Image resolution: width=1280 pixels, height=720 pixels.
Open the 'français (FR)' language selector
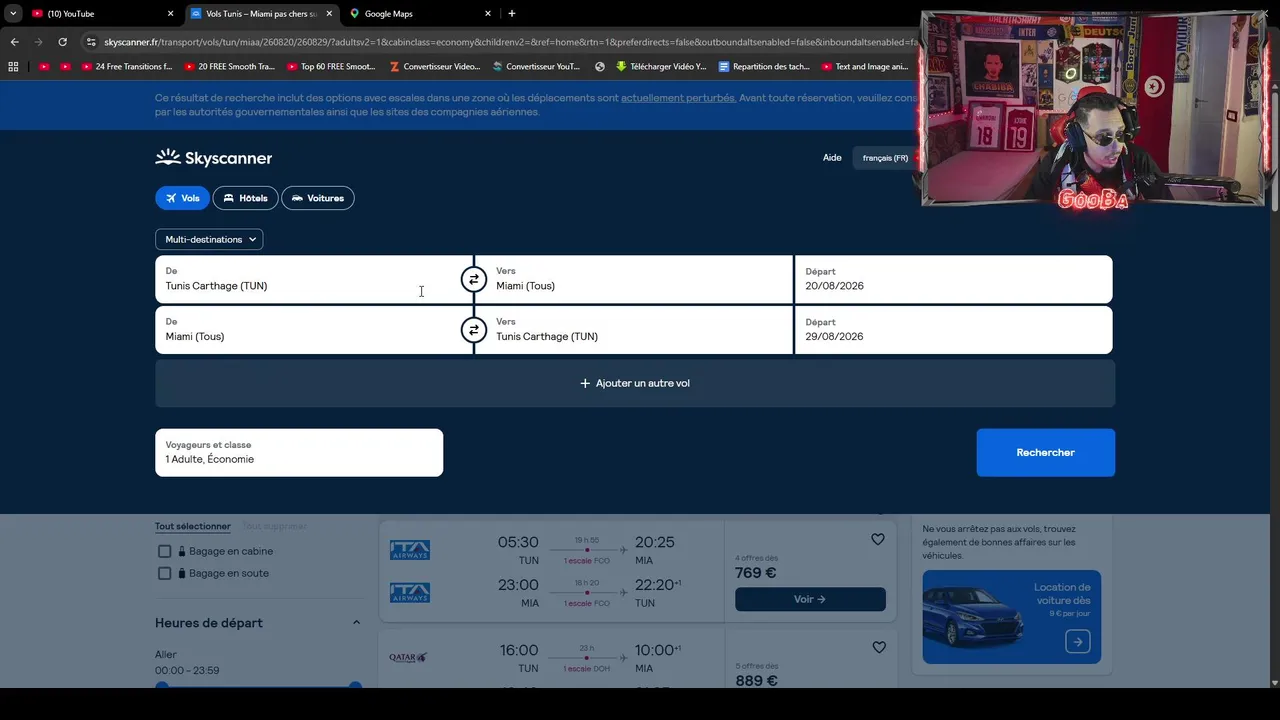[x=885, y=158]
